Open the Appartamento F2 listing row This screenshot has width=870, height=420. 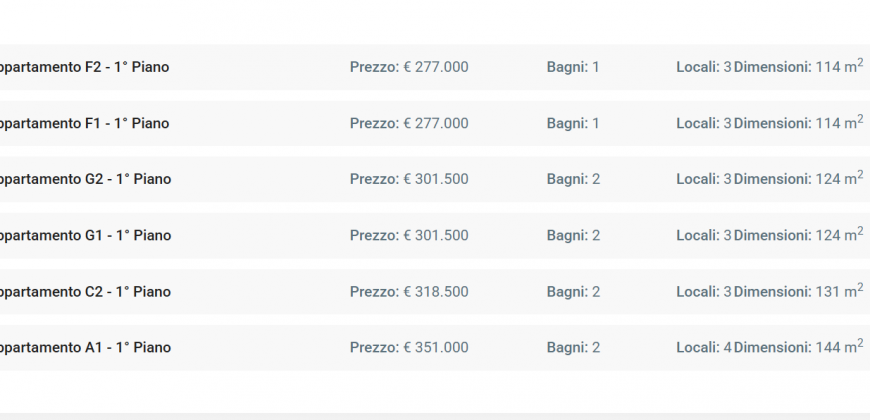435,67
